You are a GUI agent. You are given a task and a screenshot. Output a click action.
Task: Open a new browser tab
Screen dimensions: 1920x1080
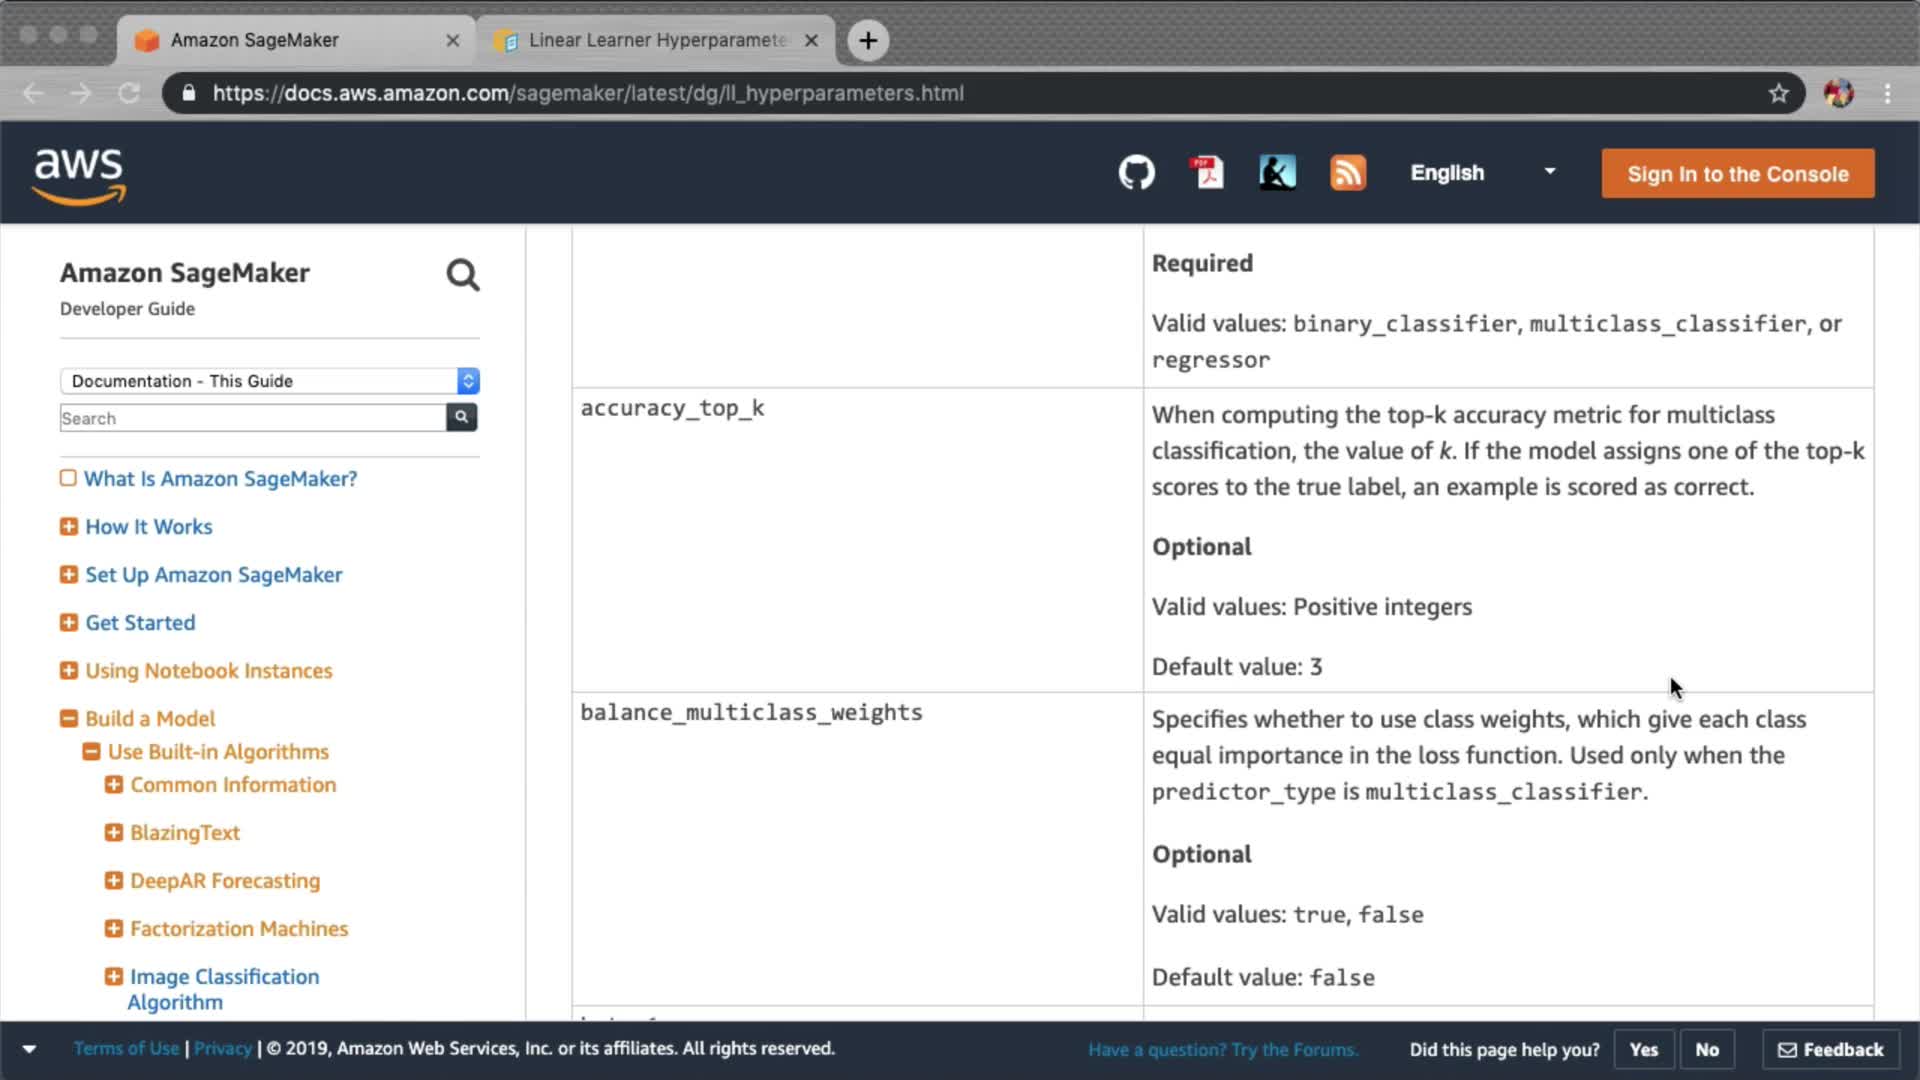point(868,40)
